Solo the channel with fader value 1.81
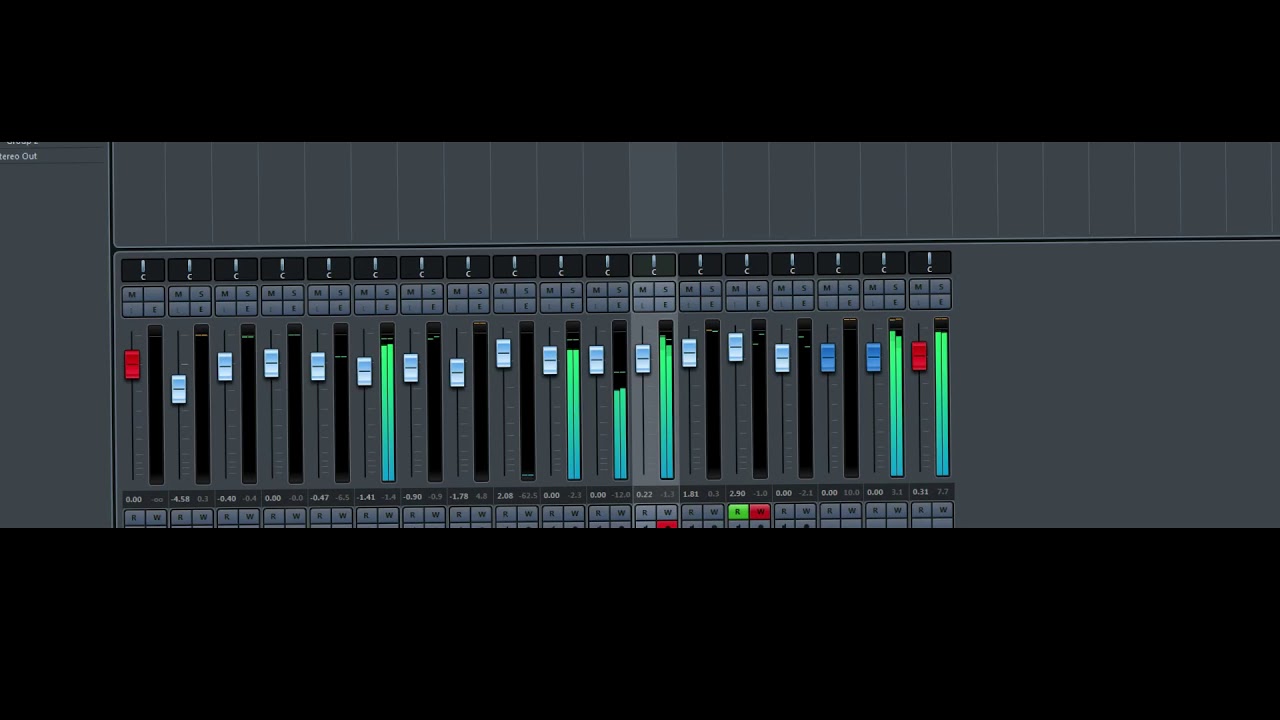 coord(711,290)
